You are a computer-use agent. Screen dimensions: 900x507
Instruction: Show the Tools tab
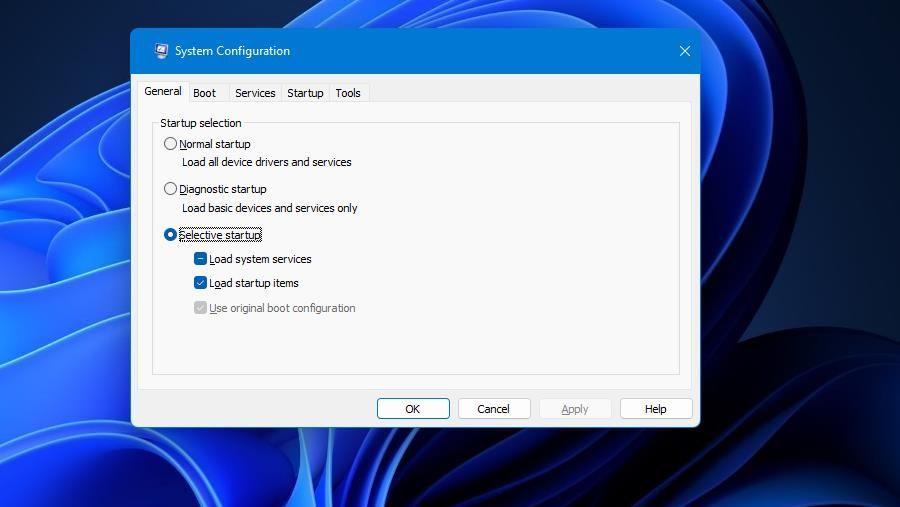click(348, 93)
